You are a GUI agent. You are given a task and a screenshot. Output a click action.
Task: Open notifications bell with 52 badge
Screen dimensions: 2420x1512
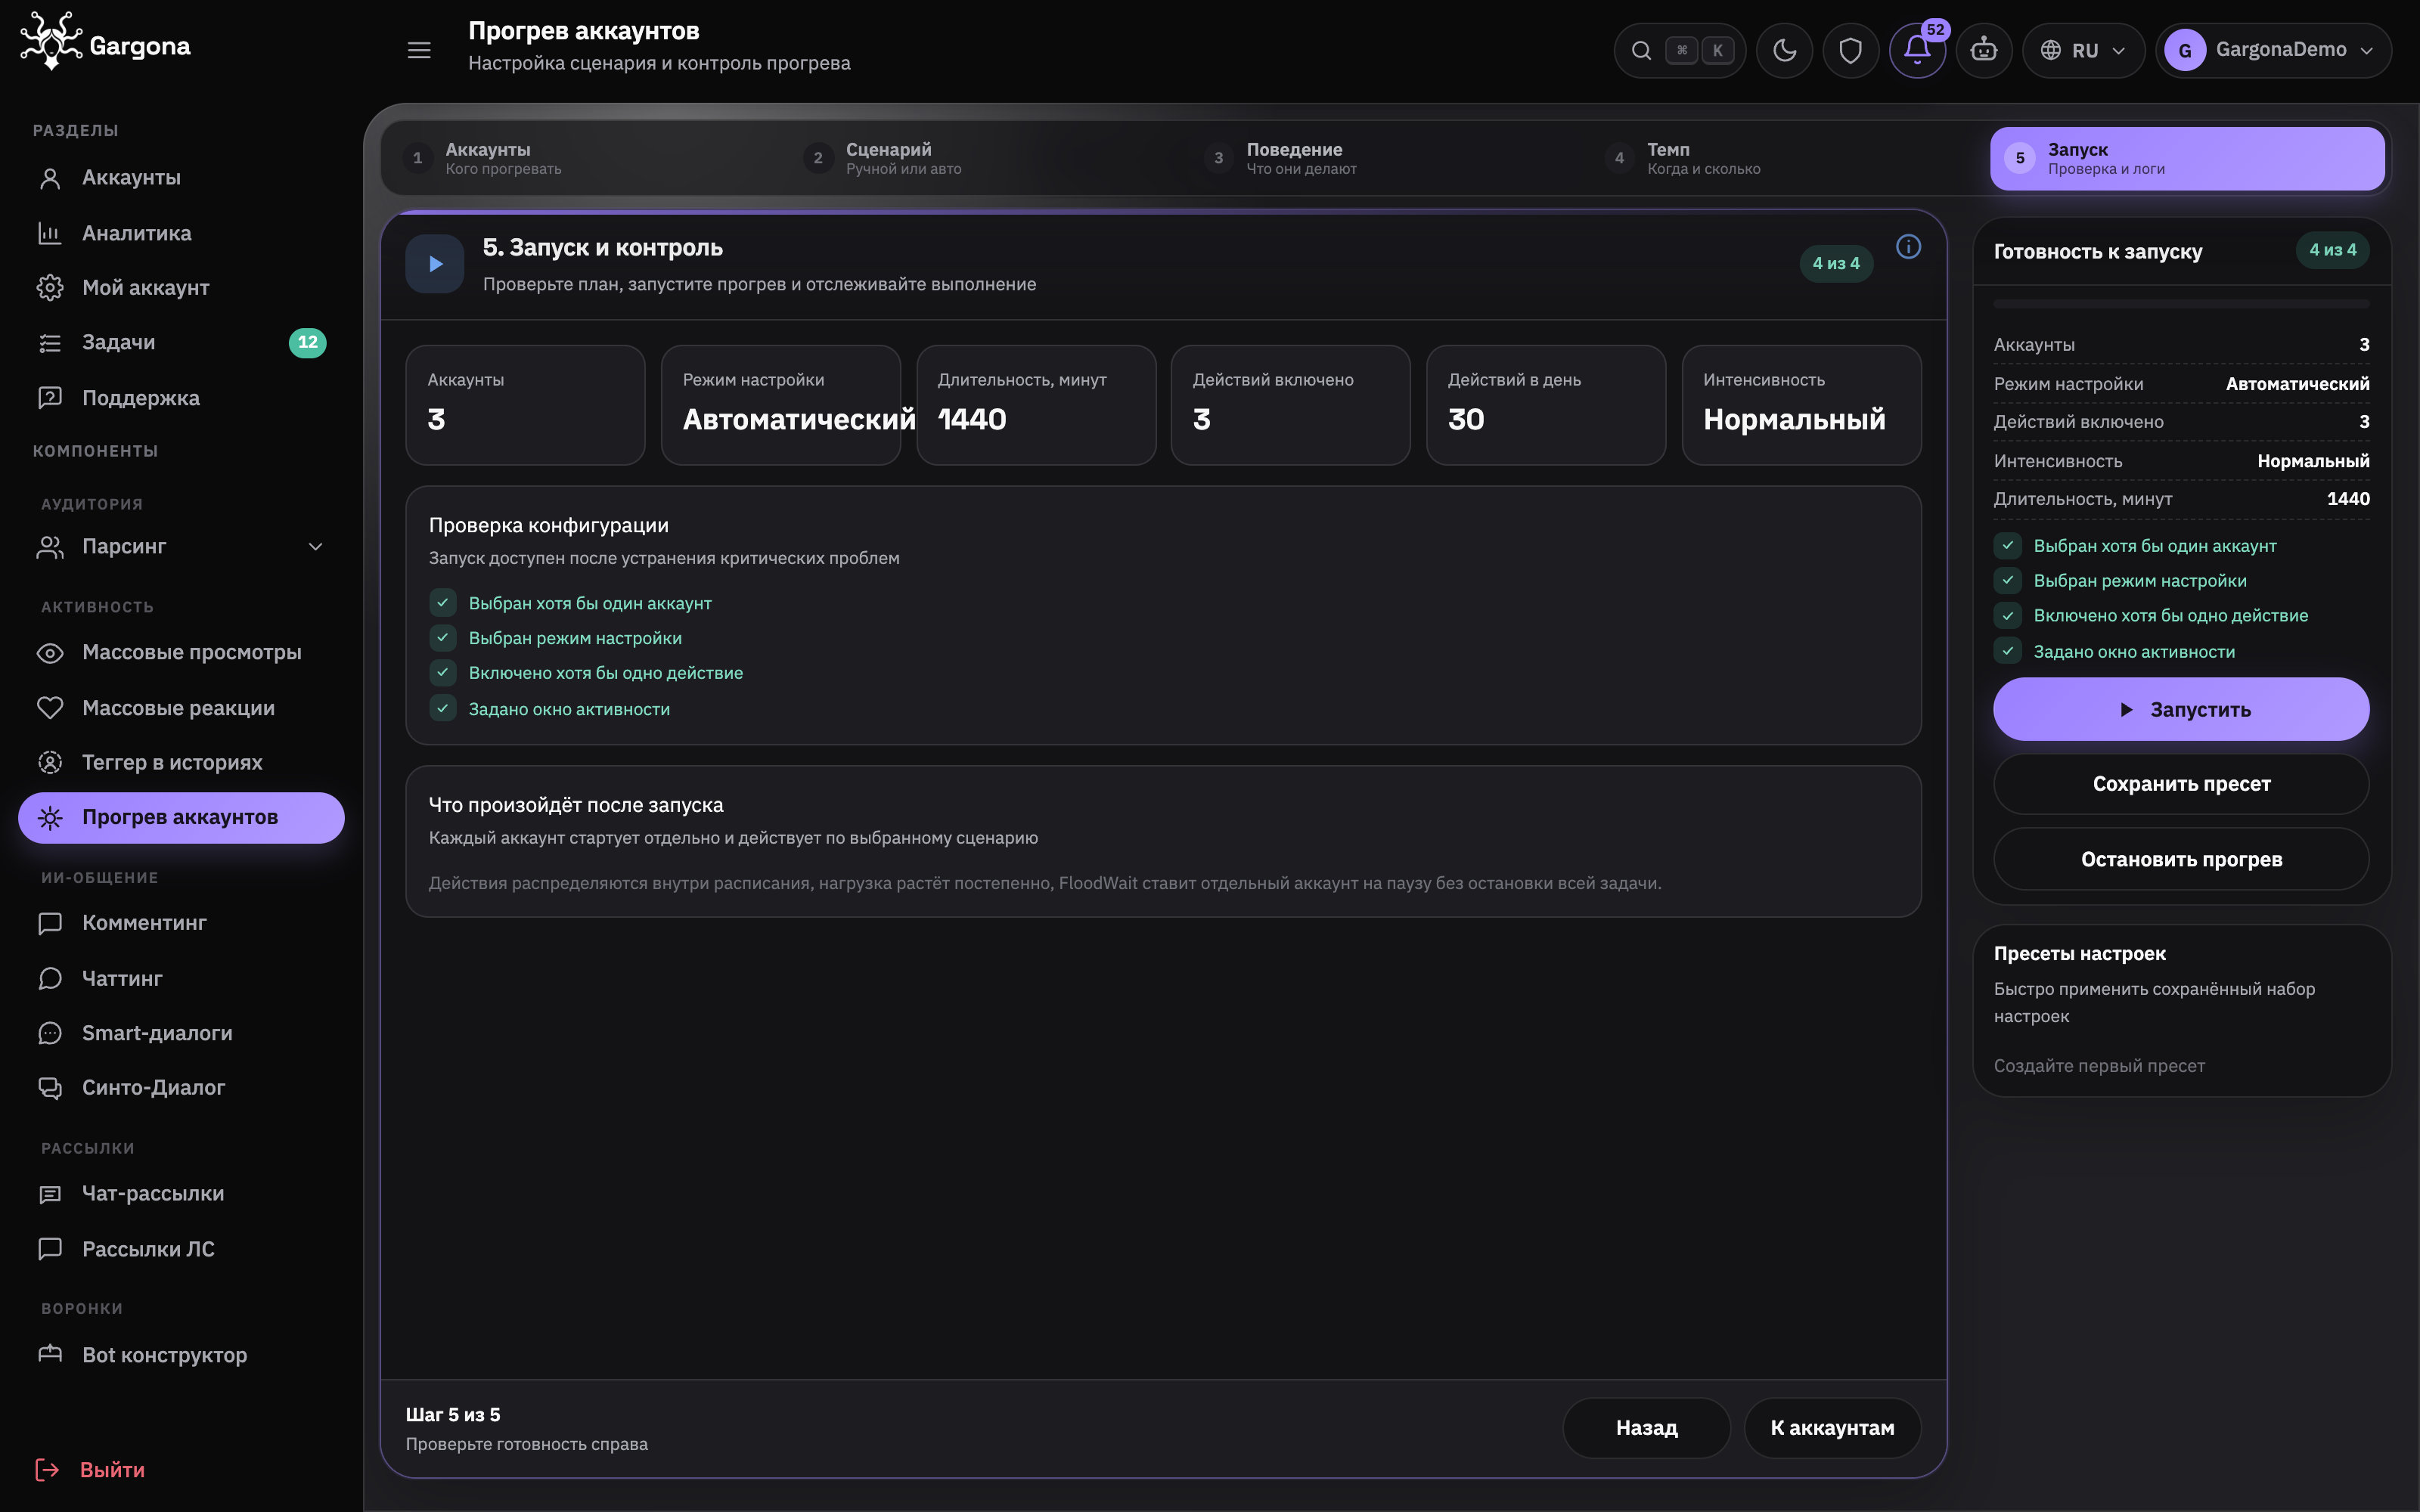pos(1917,50)
